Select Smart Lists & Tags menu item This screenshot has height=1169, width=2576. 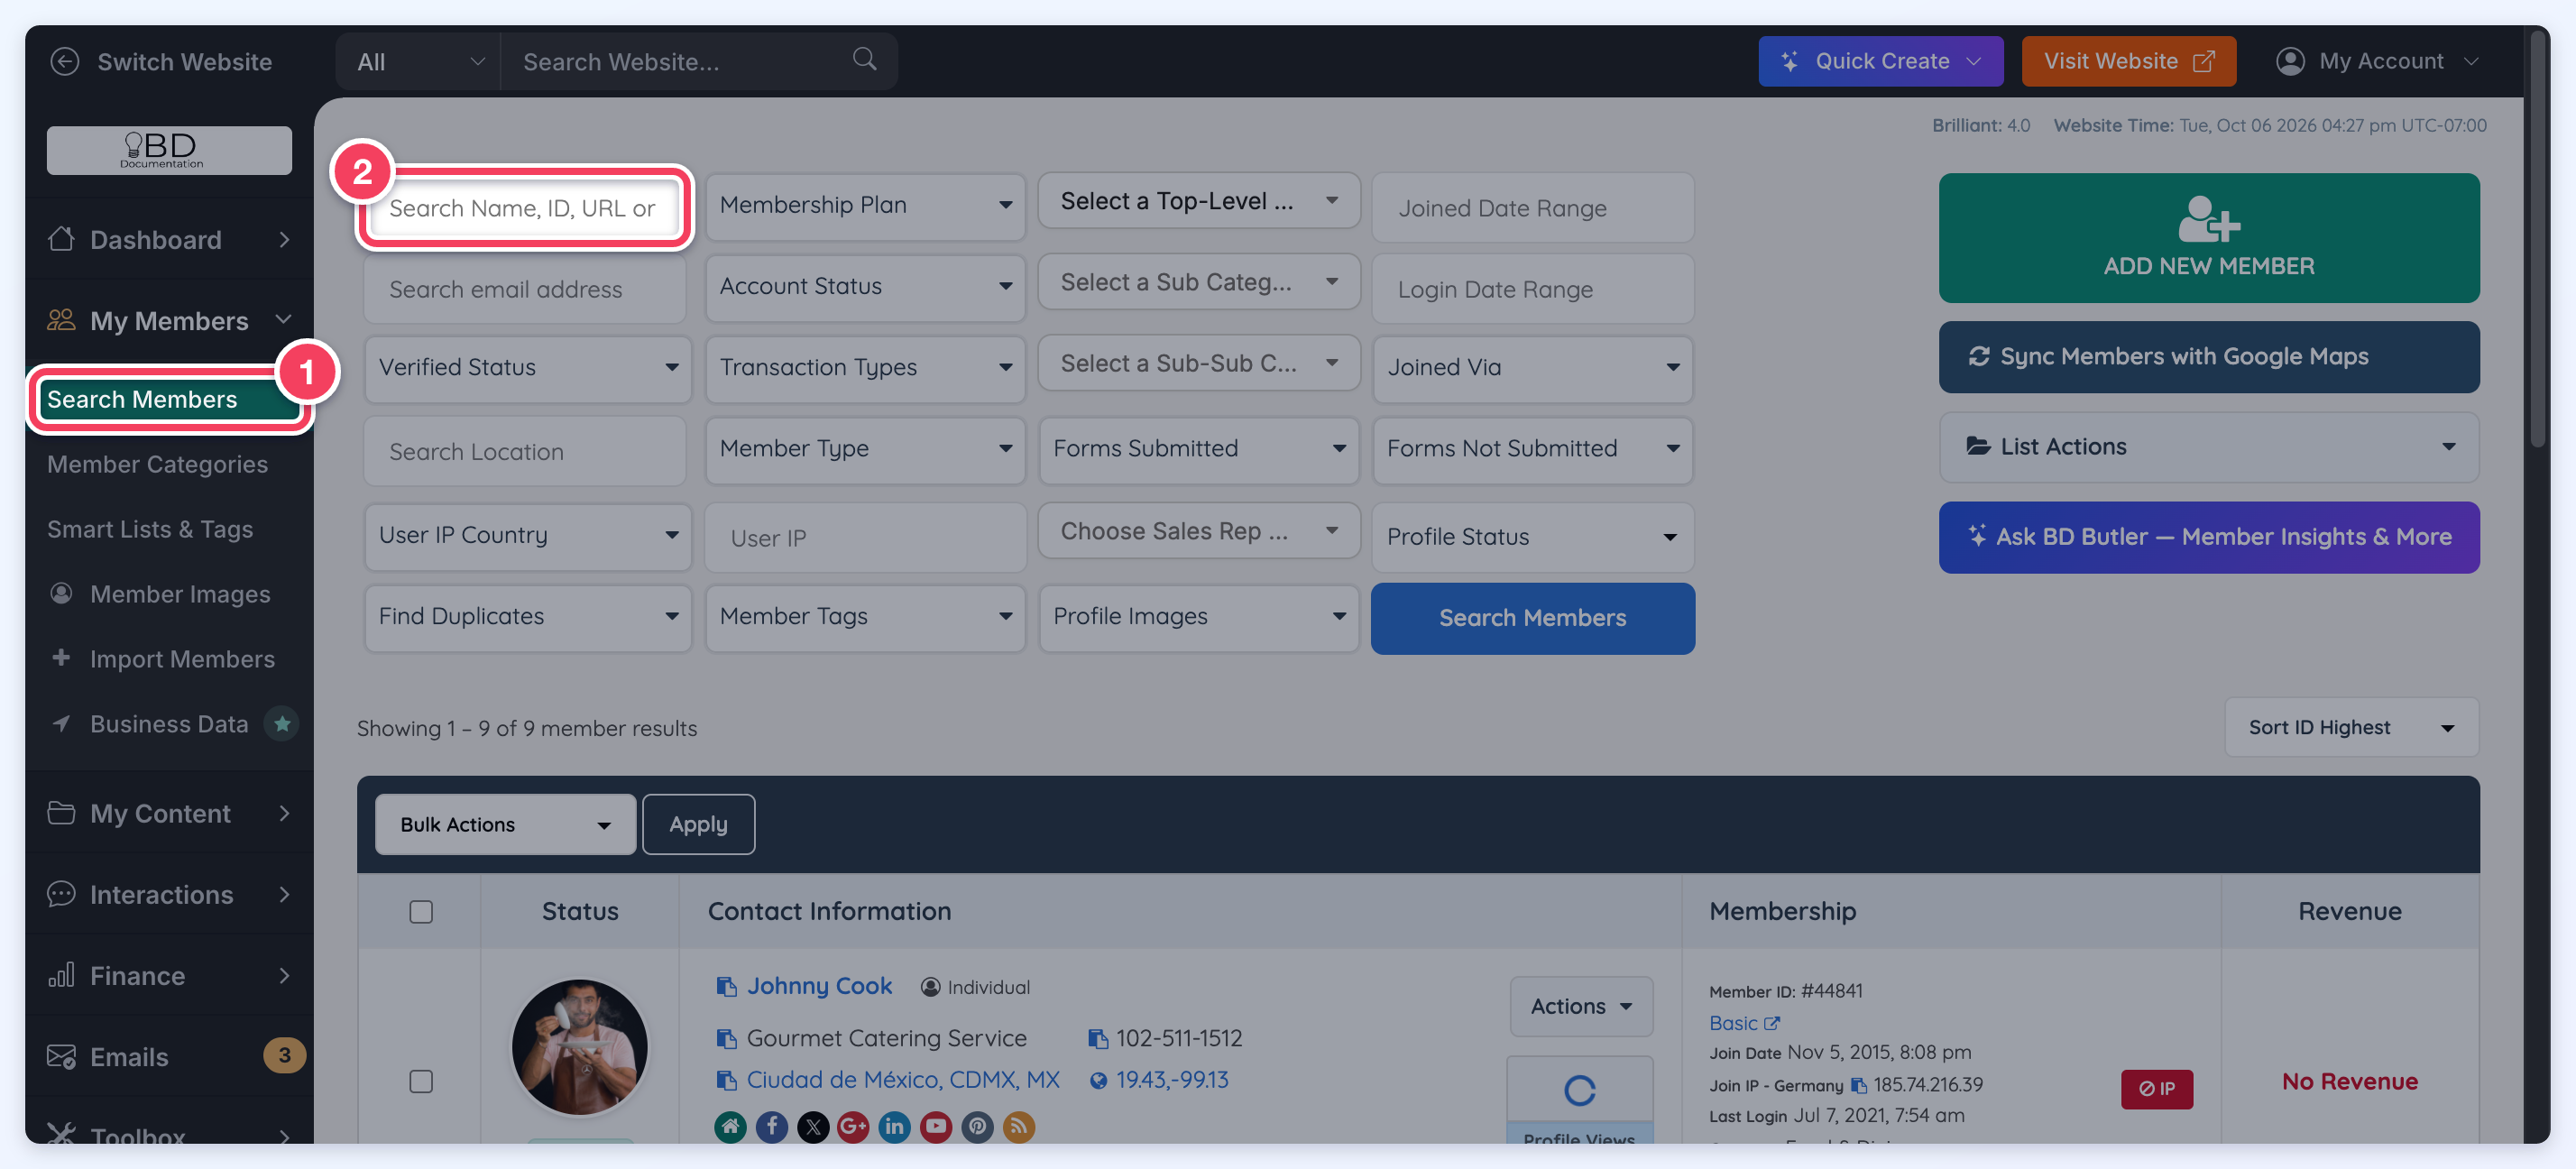click(150, 529)
